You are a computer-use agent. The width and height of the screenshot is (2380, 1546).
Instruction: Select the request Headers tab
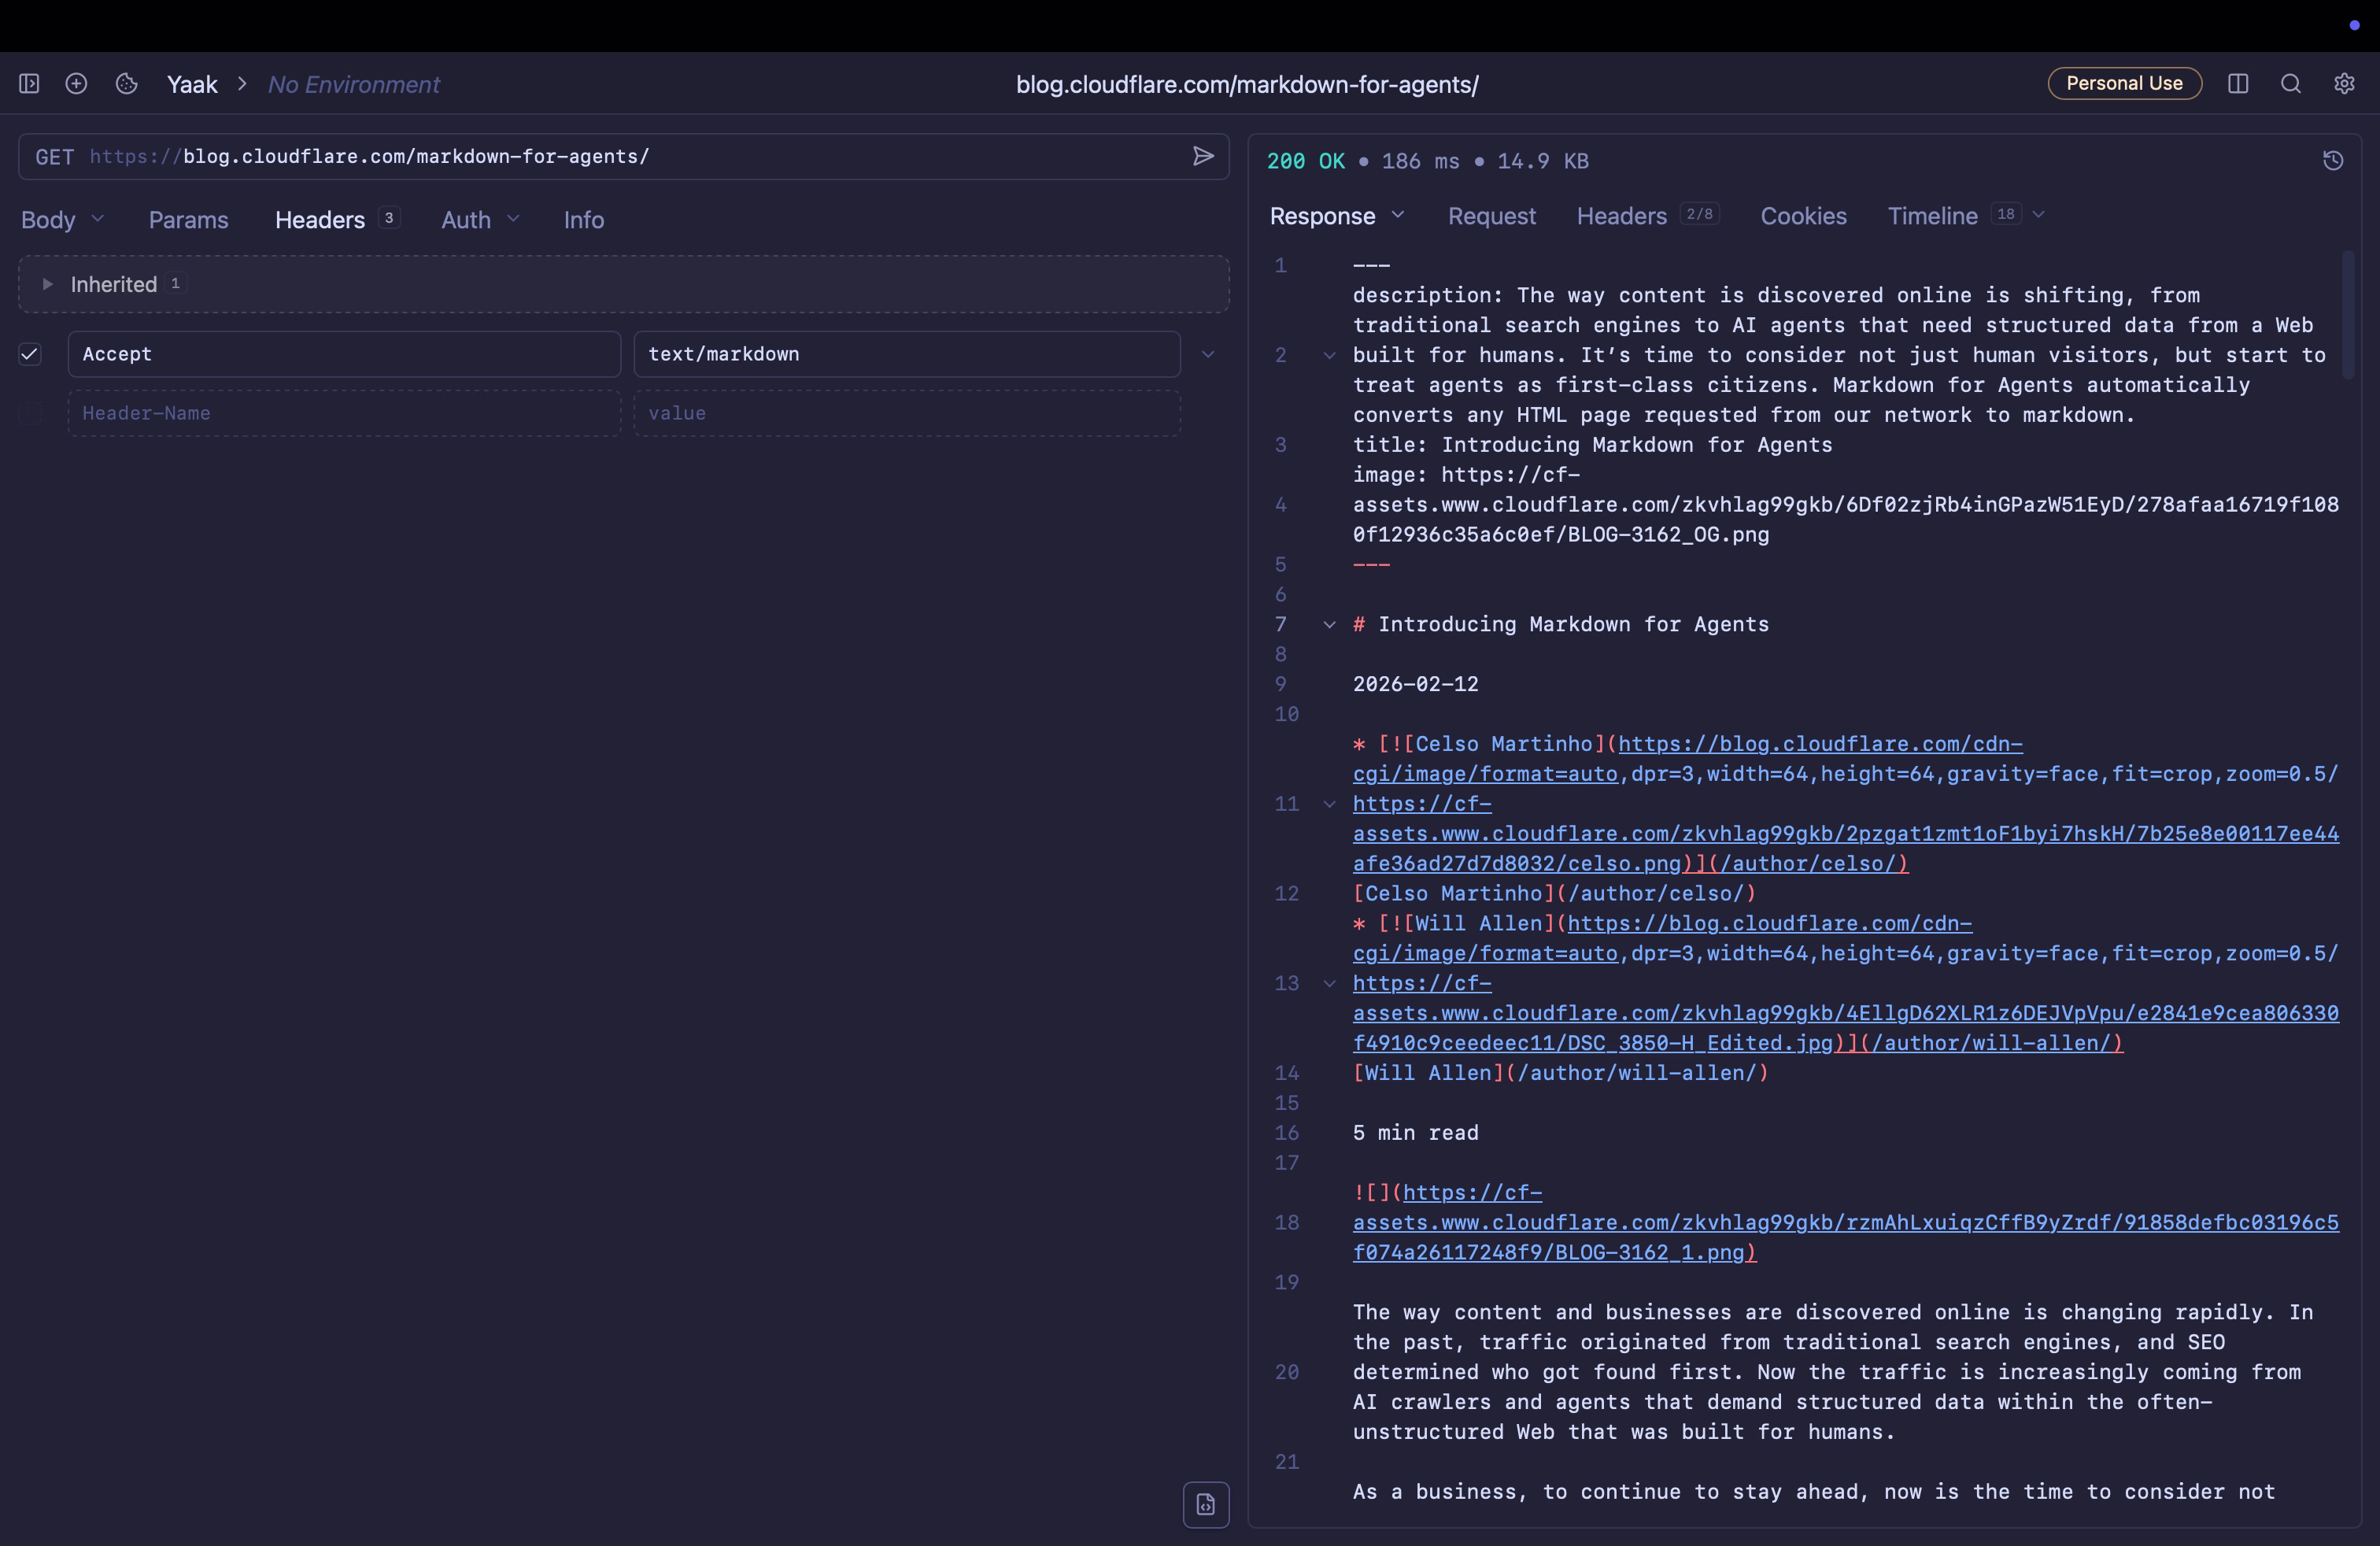(x=337, y=220)
